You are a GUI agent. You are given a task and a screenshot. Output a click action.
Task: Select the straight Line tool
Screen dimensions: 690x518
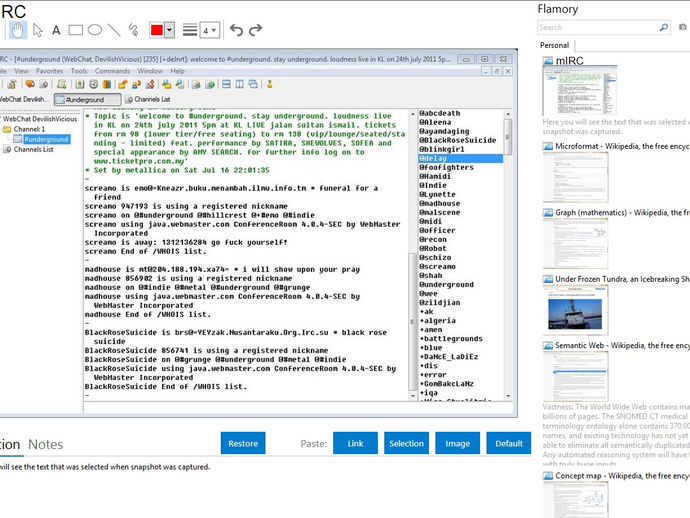tap(114, 30)
